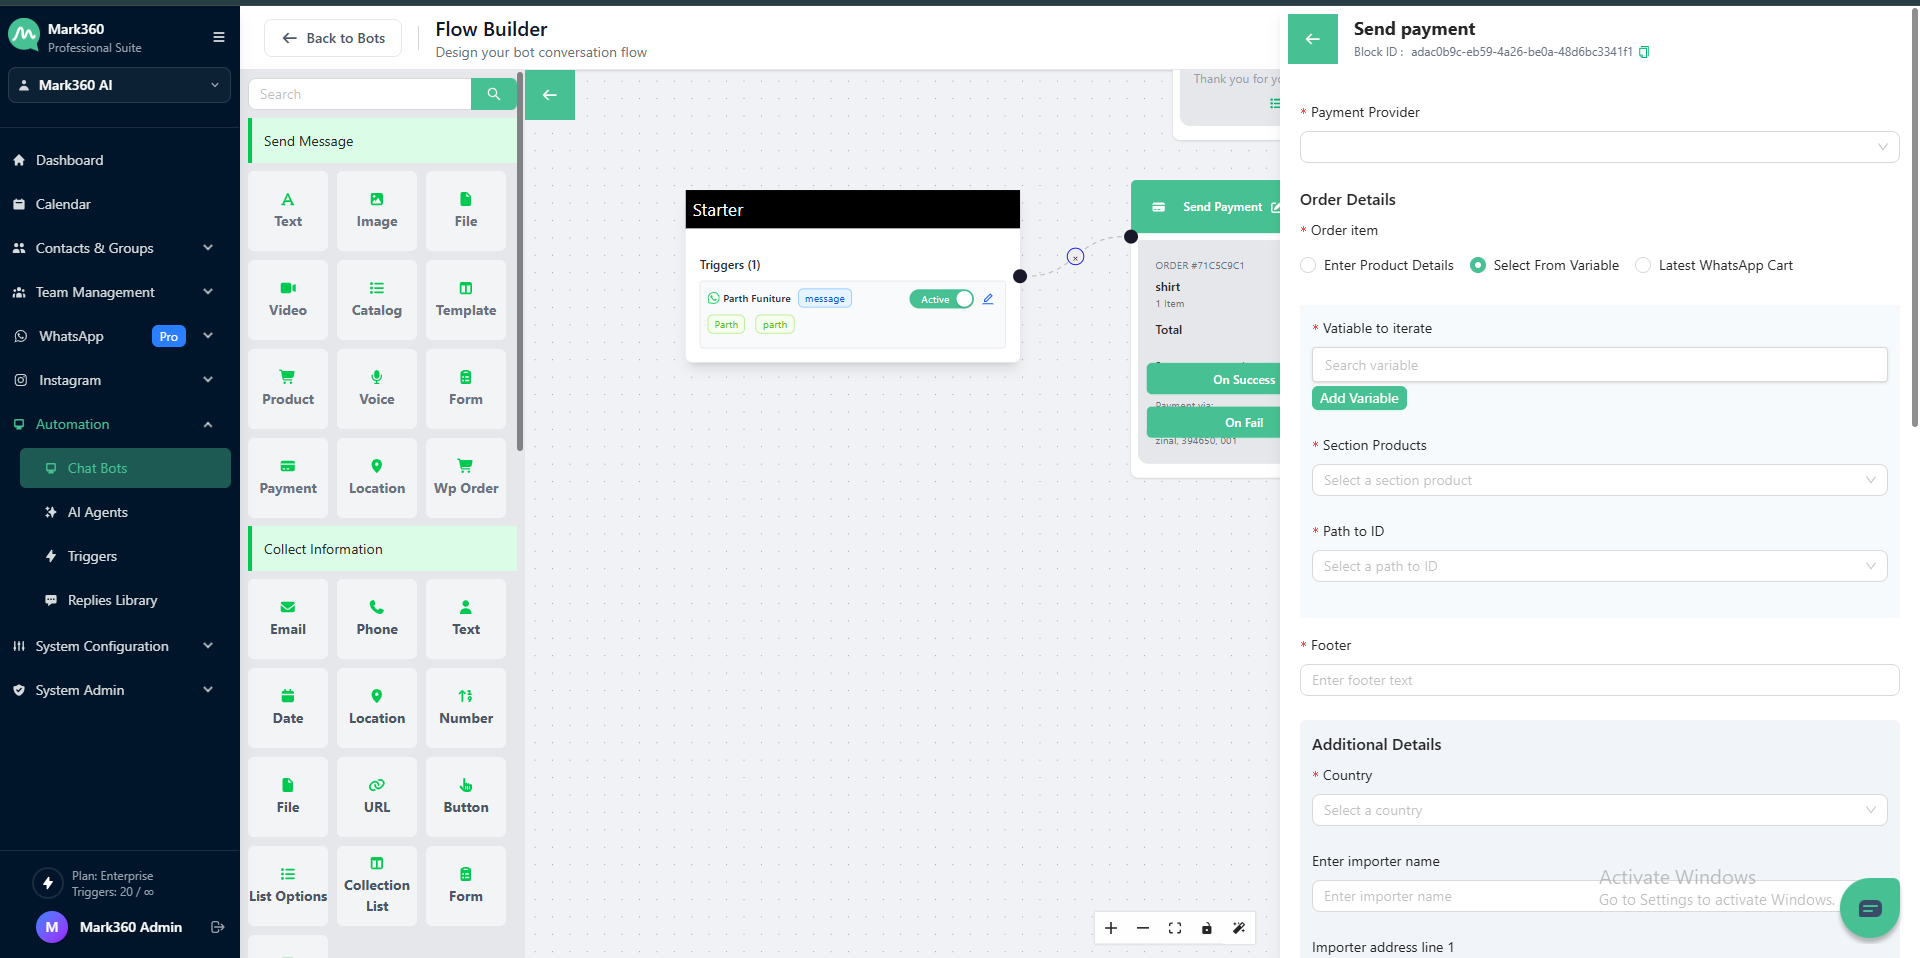Open AI Agents in sidebar
The image size is (1920, 958).
point(98,512)
